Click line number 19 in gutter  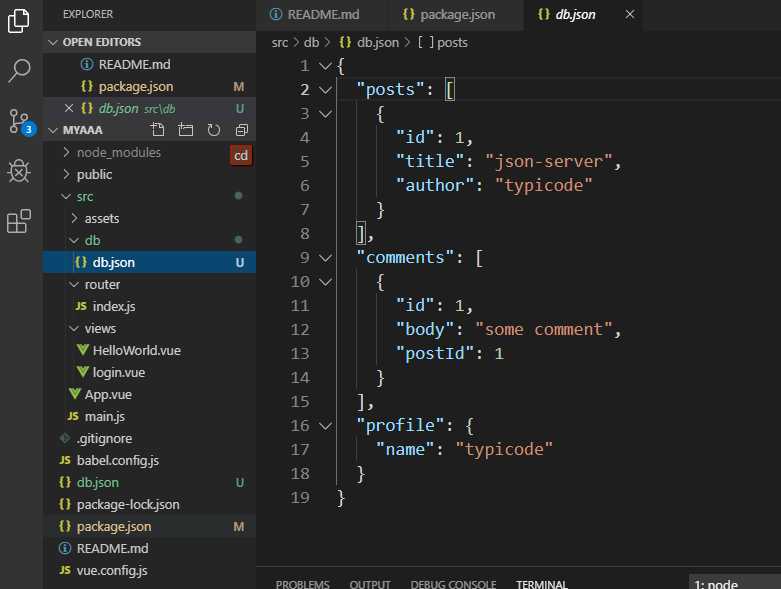(x=300, y=497)
